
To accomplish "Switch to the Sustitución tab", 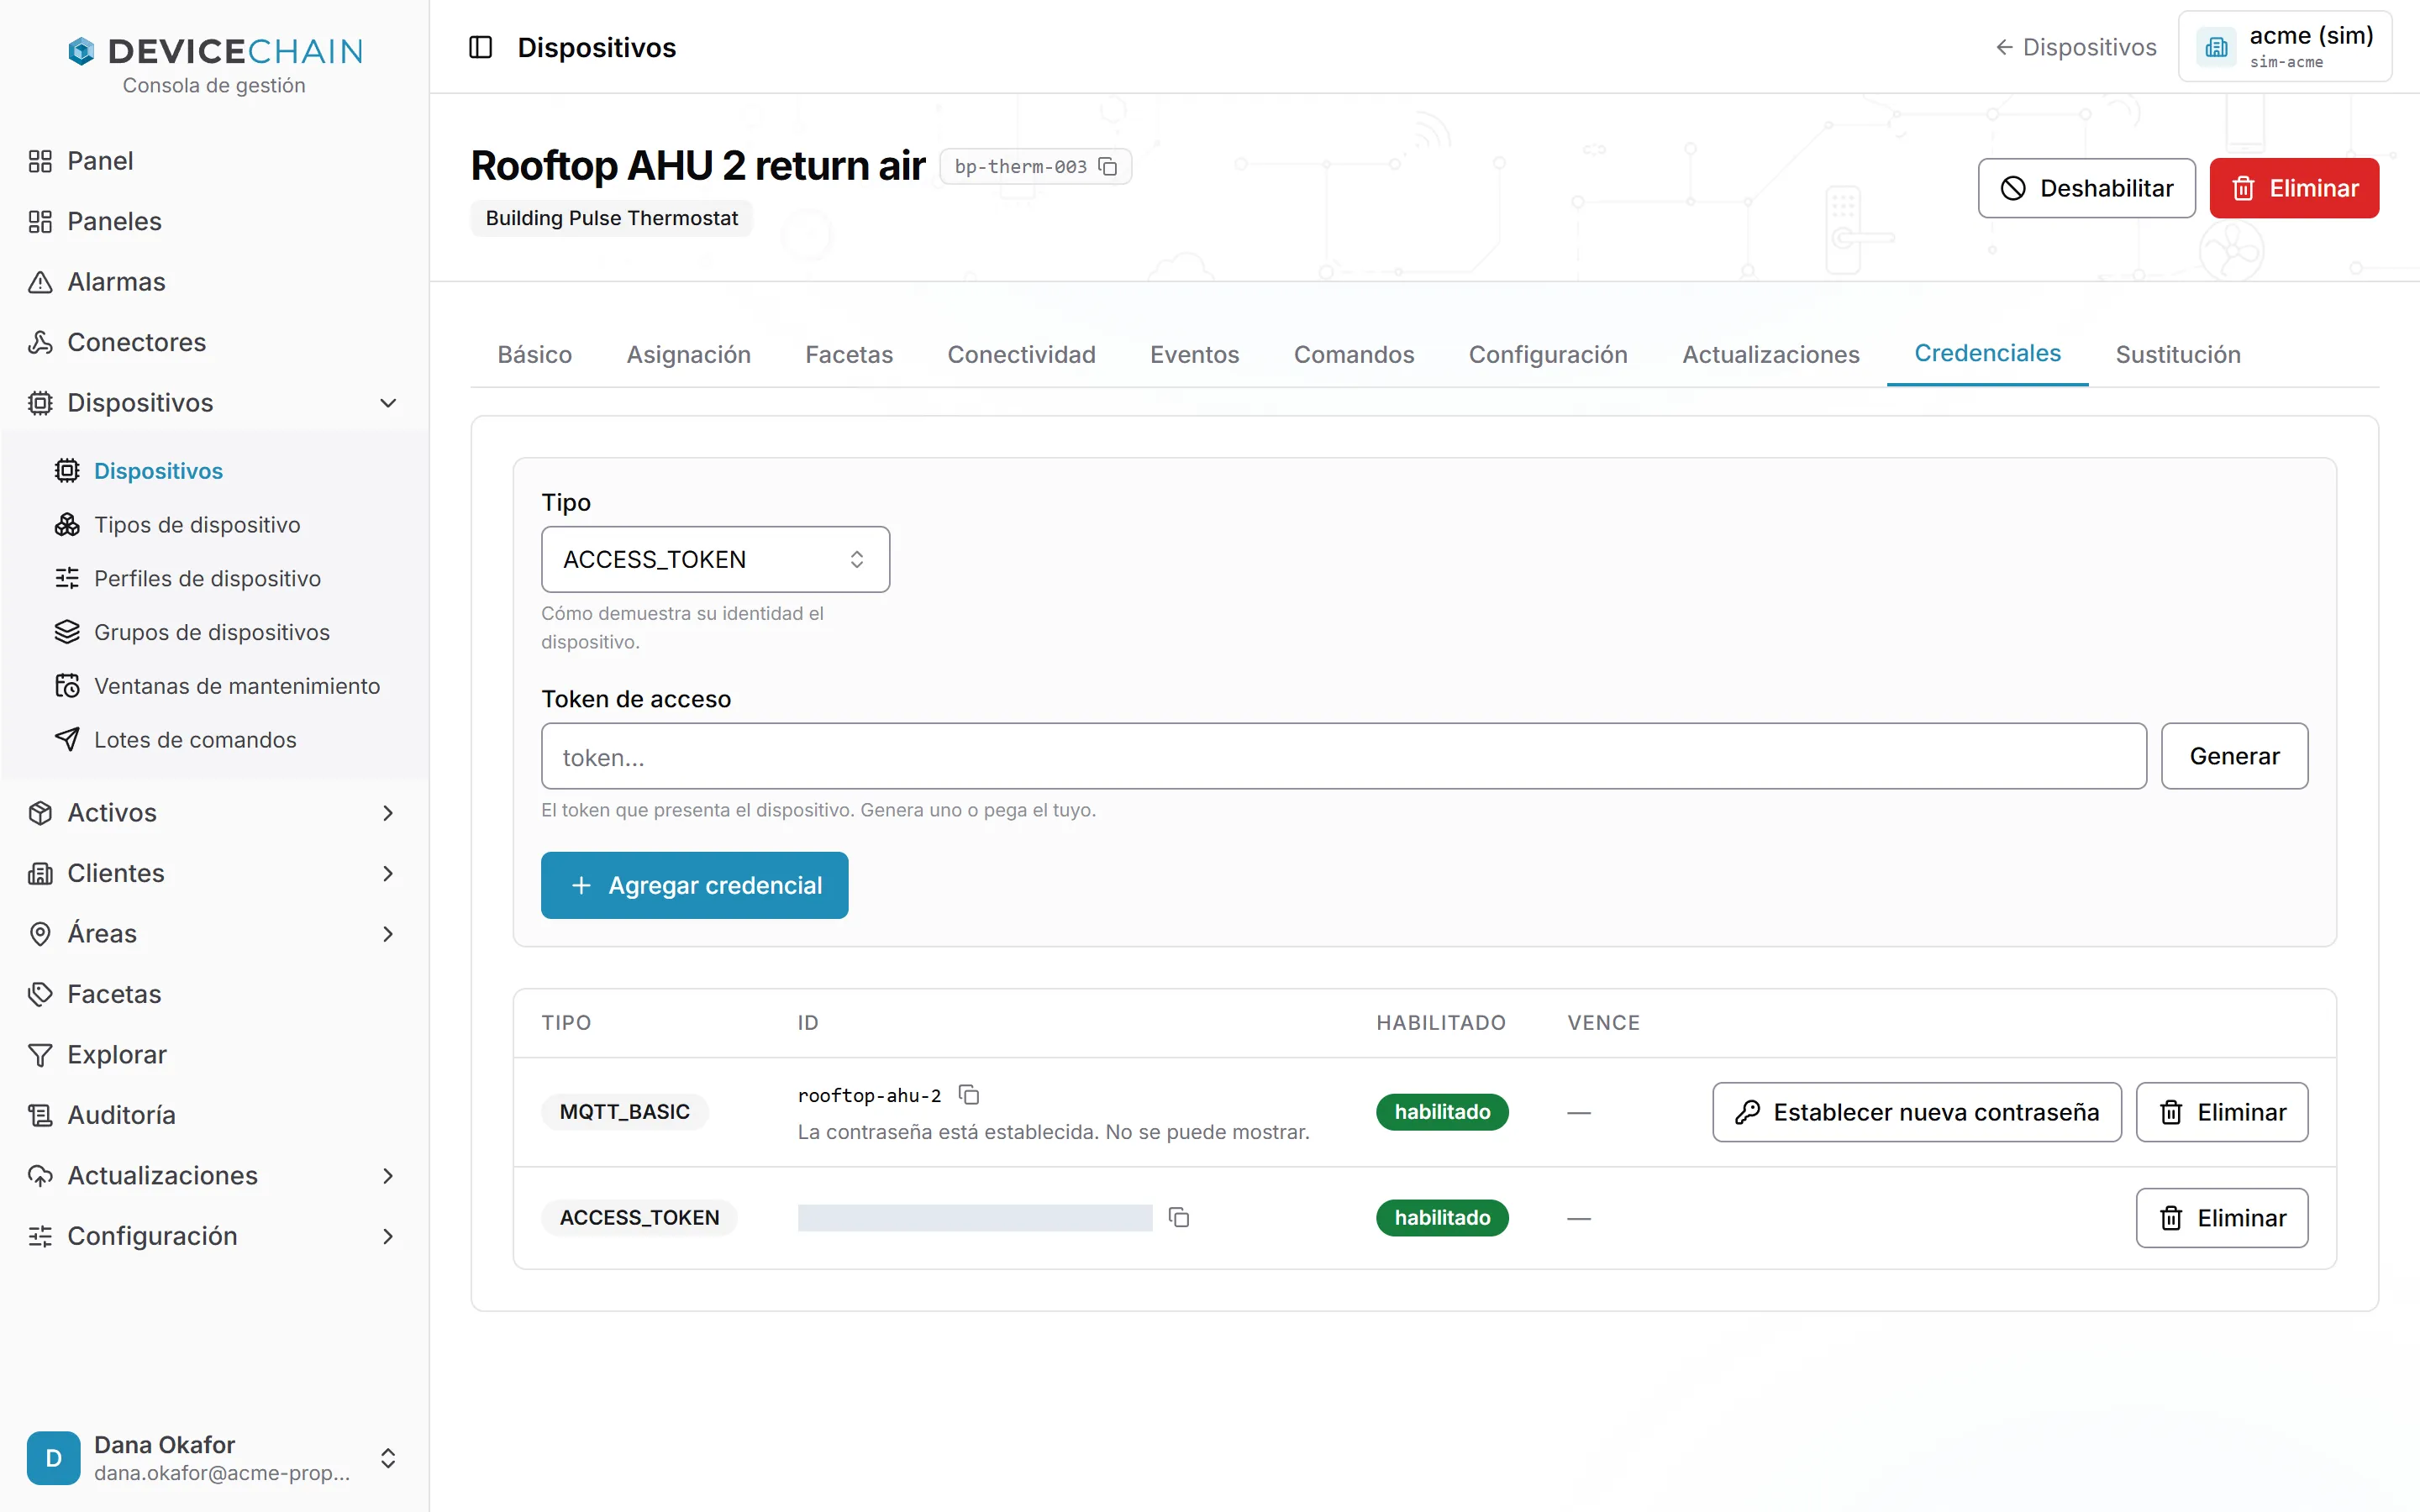I will point(2177,354).
